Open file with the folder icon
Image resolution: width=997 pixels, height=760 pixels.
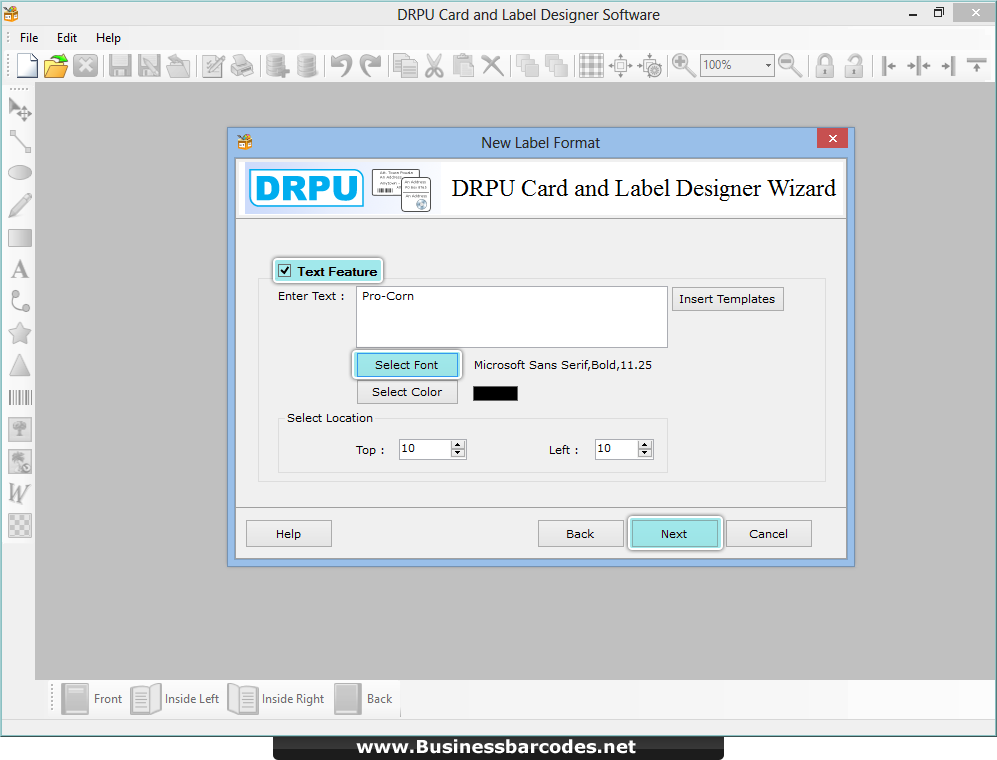(56, 66)
